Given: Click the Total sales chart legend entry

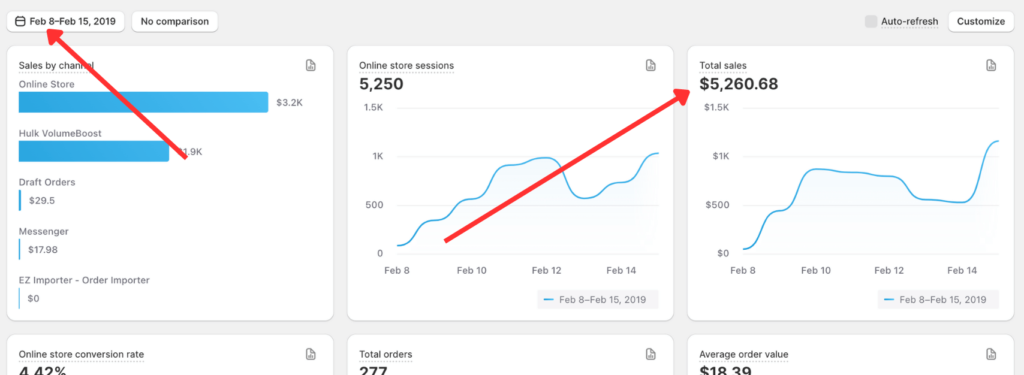Looking at the screenshot, I should tap(938, 300).
